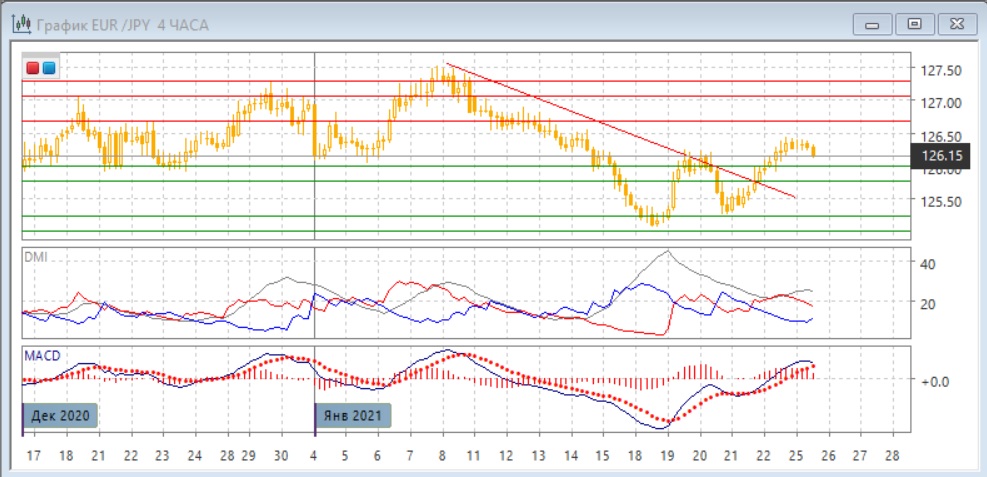Click the red square chart button

click(x=33, y=68)
